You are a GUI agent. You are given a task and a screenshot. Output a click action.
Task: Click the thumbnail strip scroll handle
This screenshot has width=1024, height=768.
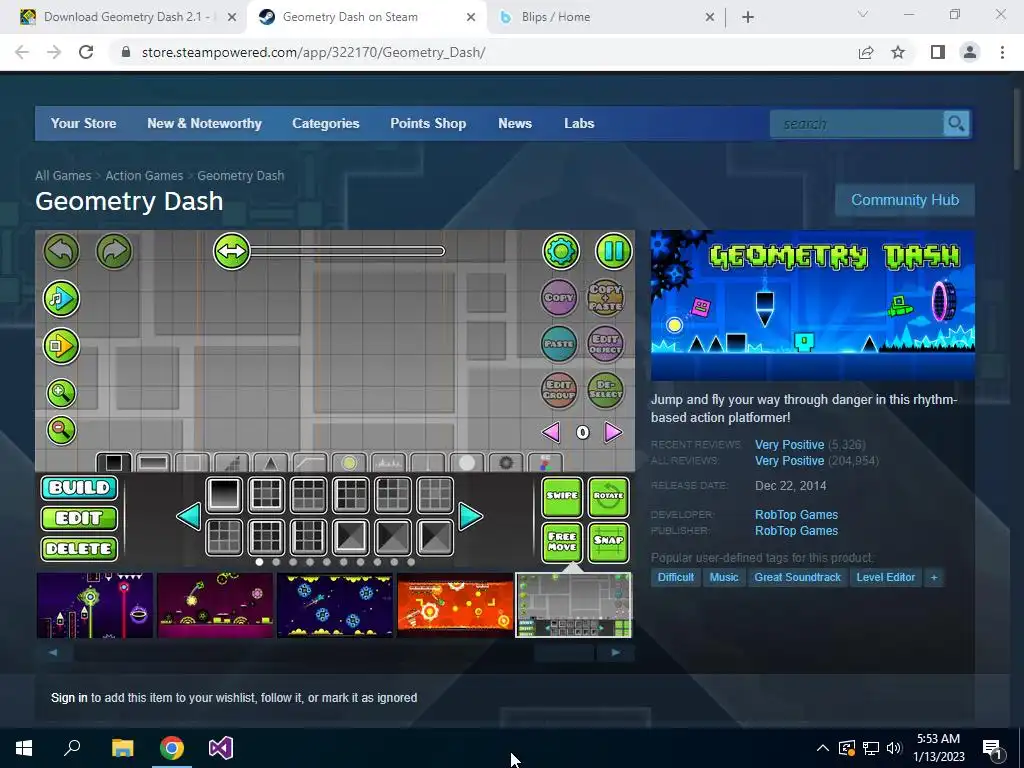(564, 652)
